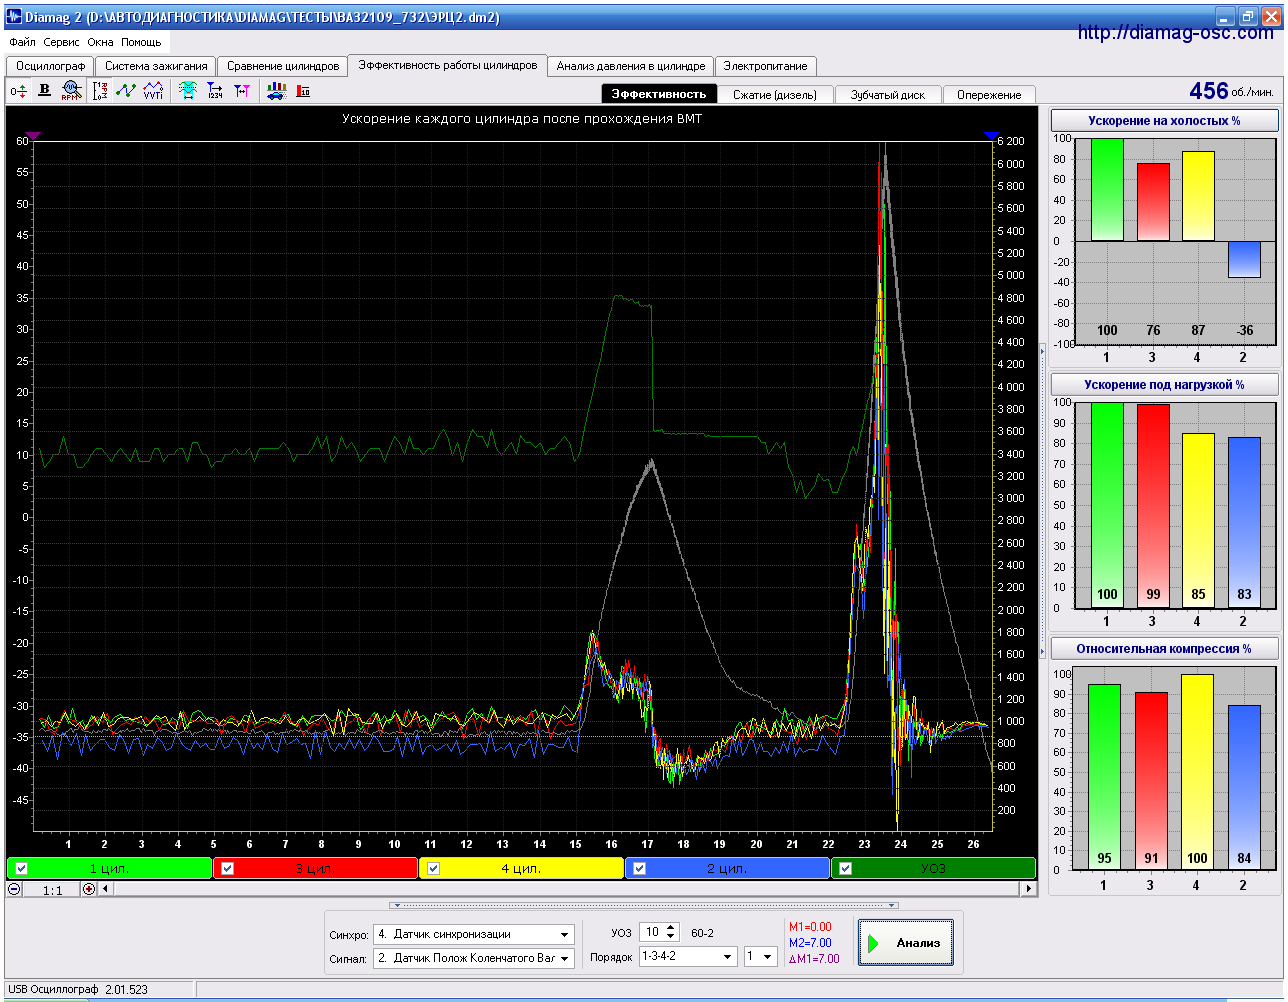Toggle the bold B toolbar icon
The image size is (1288, 1002).
pos(44,90)
